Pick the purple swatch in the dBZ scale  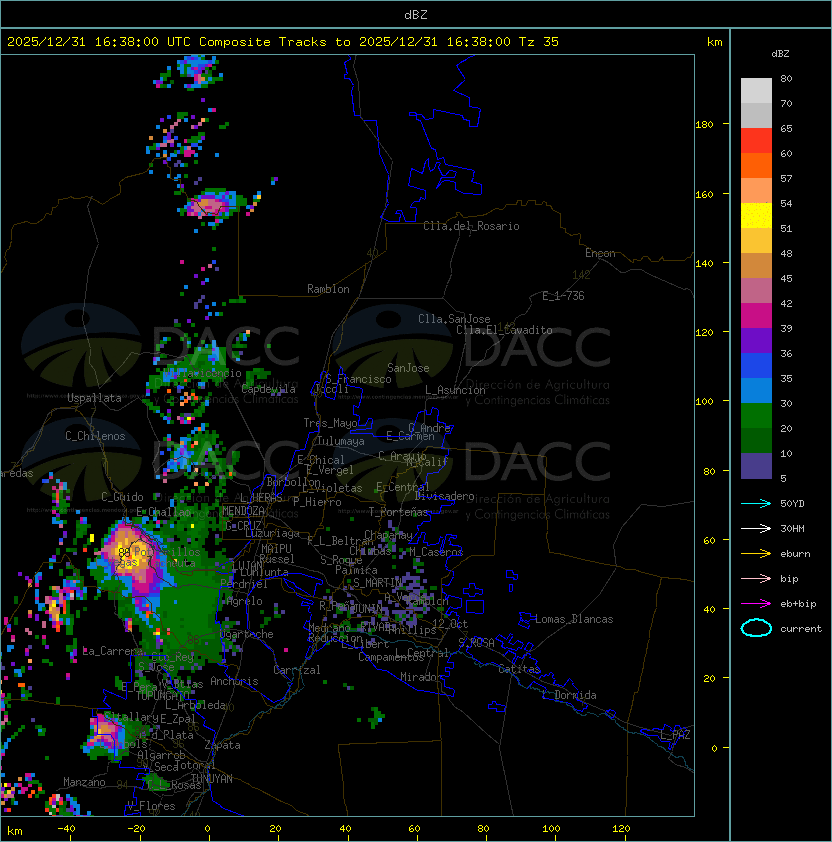[x=756, y=340]
